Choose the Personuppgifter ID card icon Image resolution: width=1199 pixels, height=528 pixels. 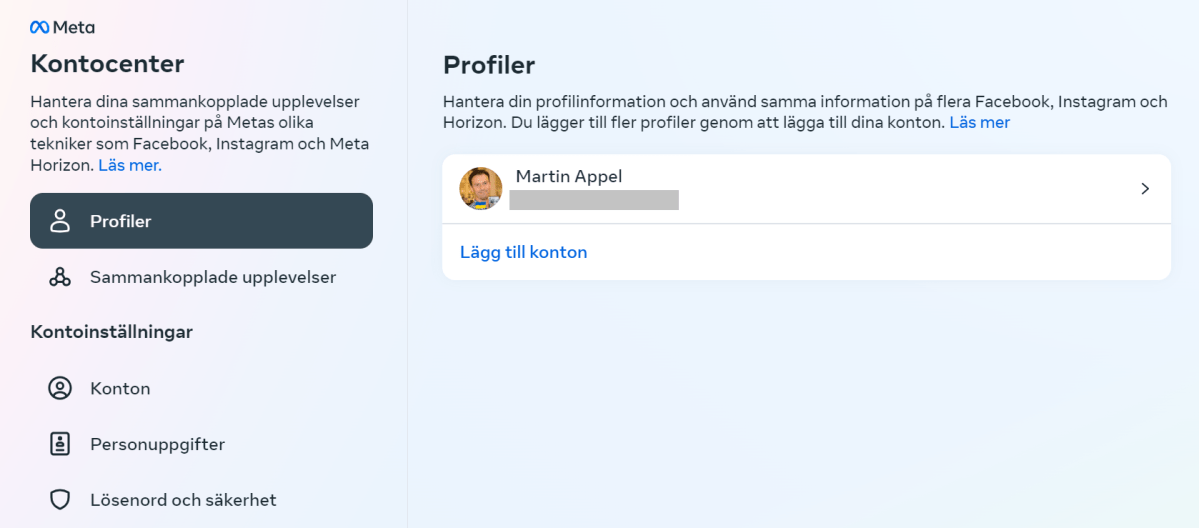60,444
